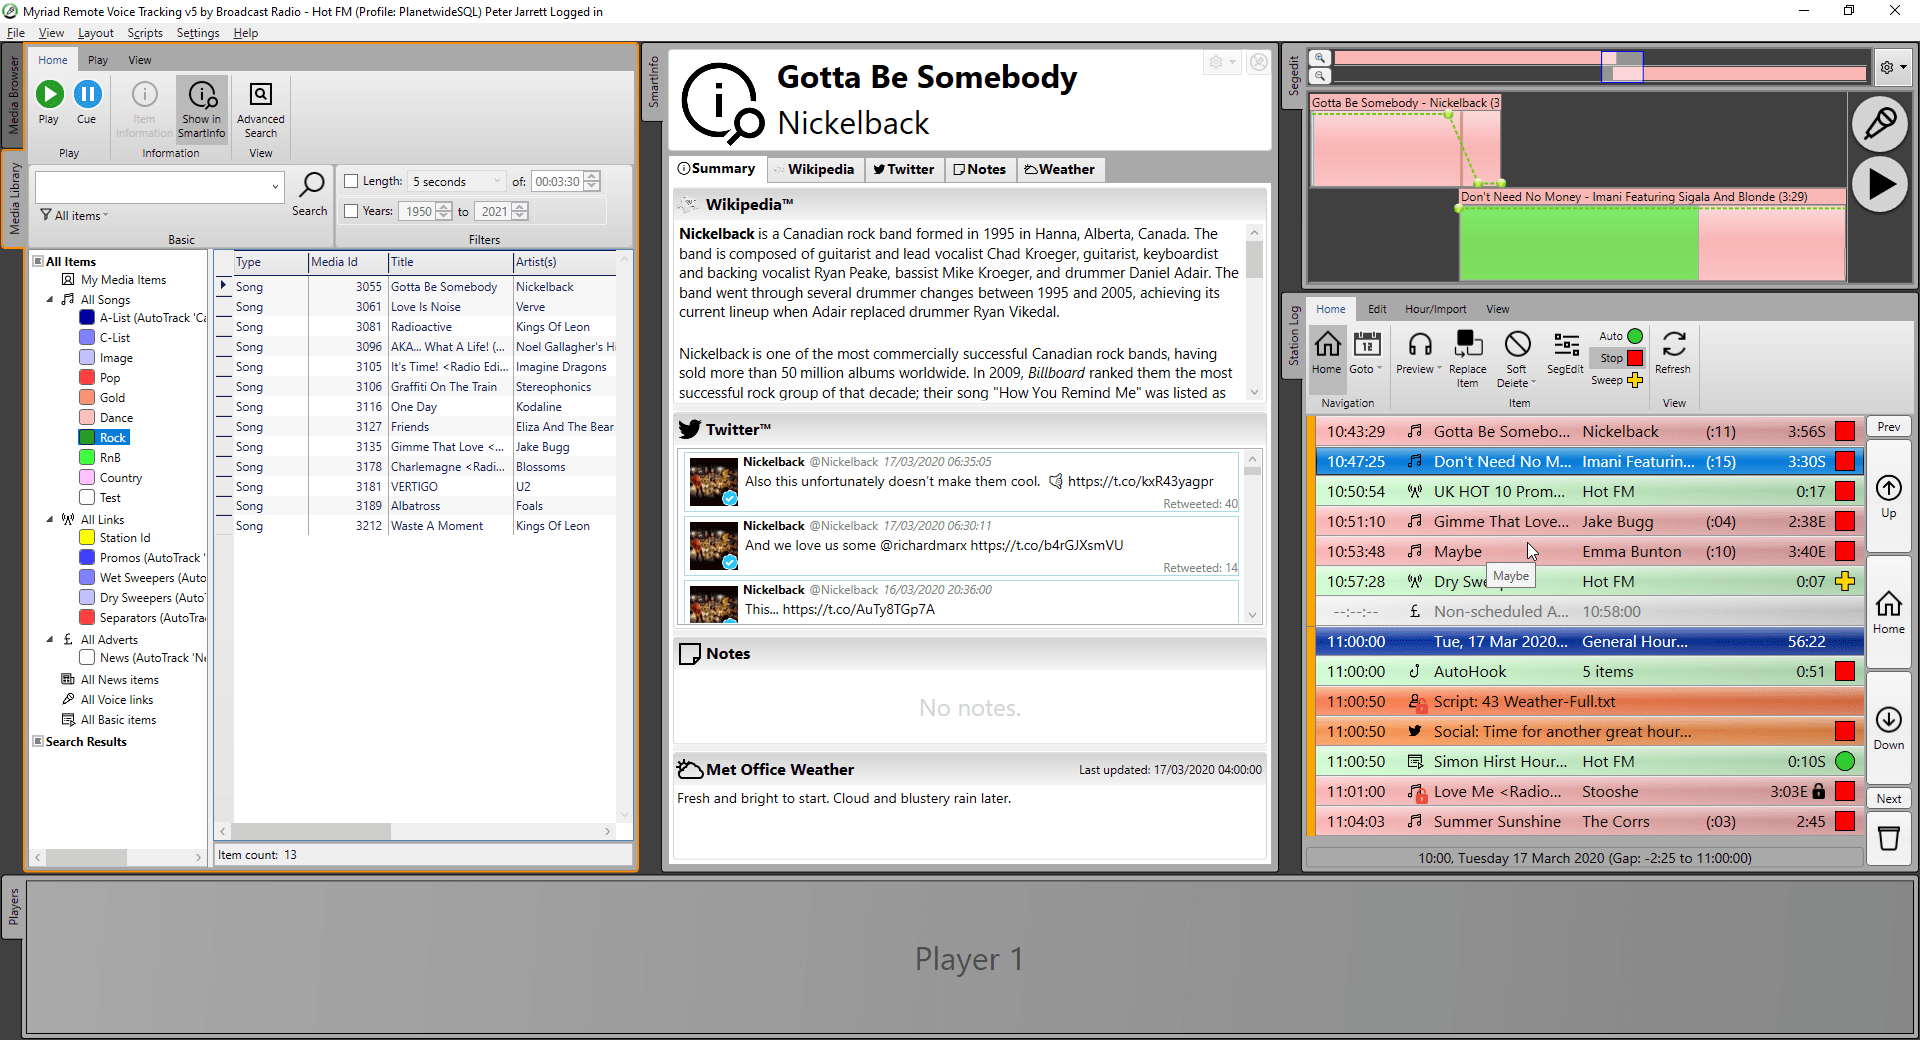Image resolution: width=1920 pixels, height=1040 pixels.
Task: Click the Next button
Action: tap(1888, 798)
